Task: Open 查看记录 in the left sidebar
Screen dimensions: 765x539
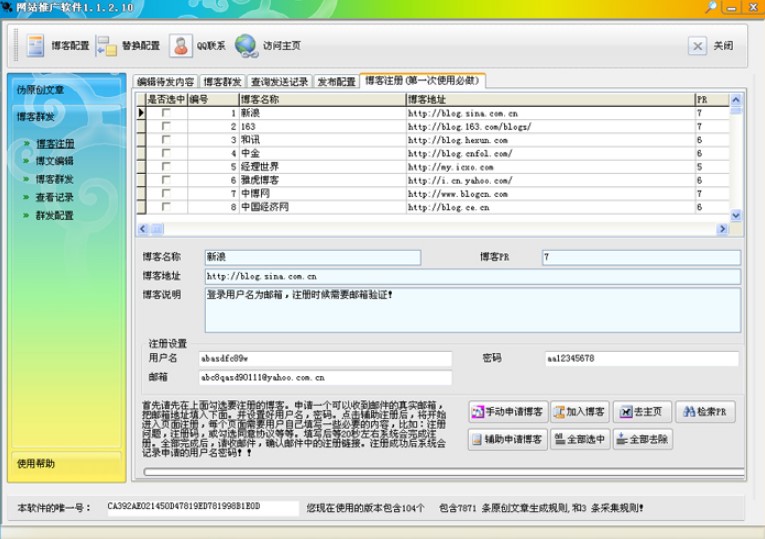Action: tap(55, 197)
